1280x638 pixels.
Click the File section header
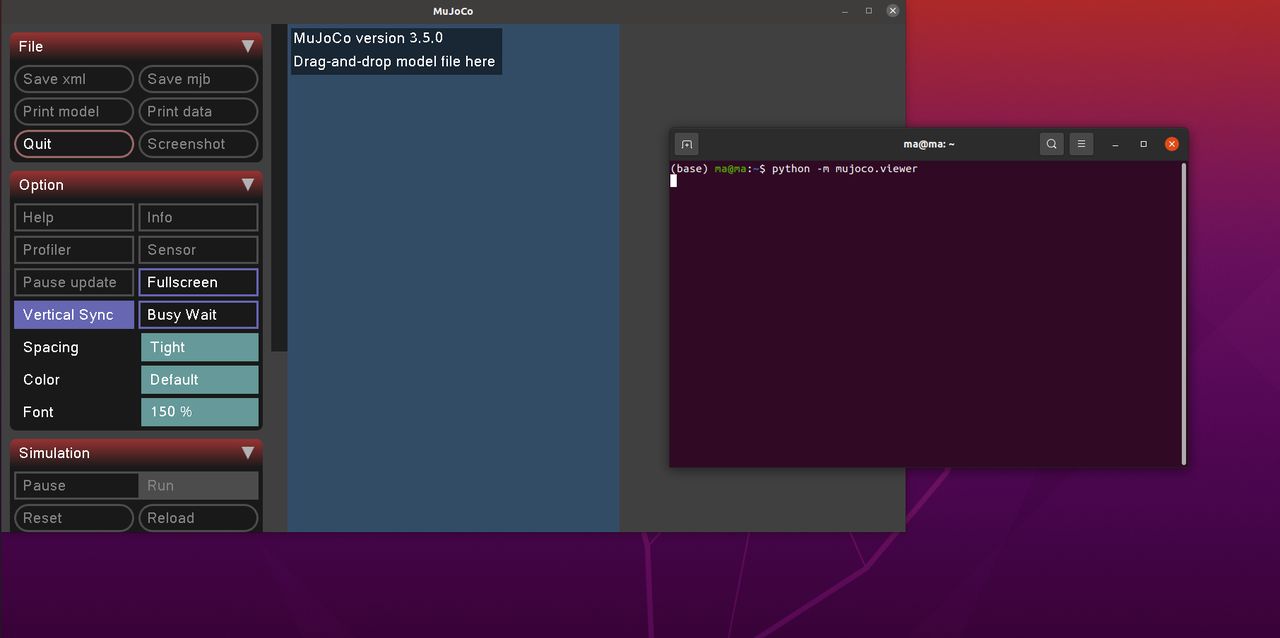[136, 46]
